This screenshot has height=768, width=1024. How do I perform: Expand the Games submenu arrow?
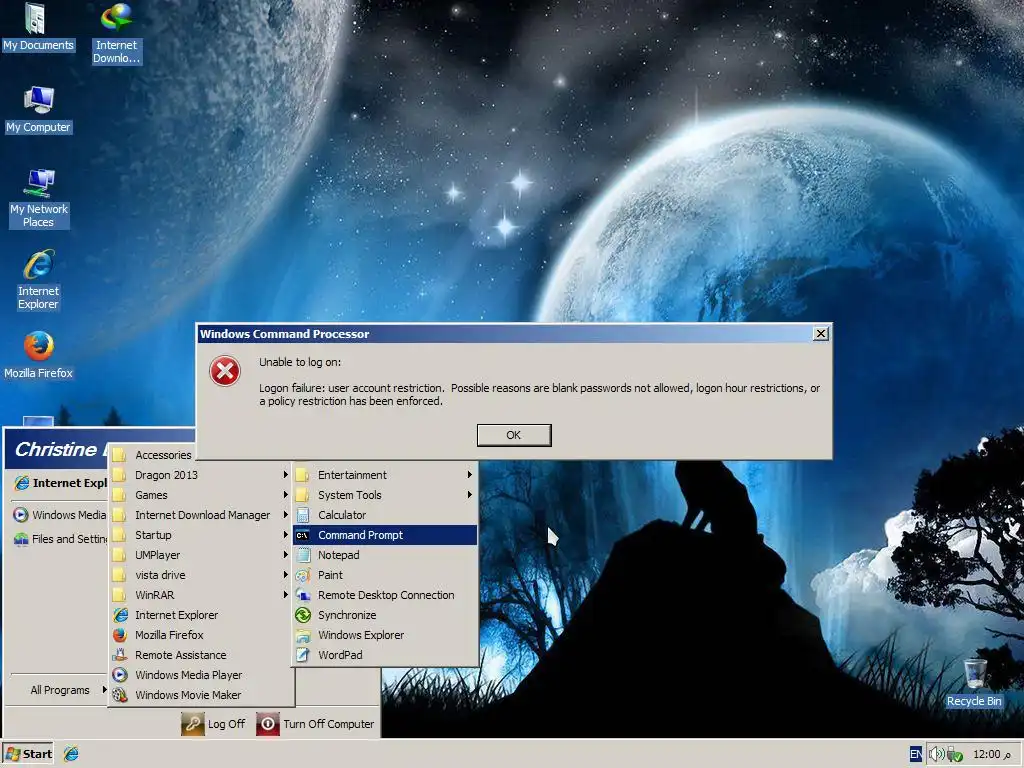(285, 495)
